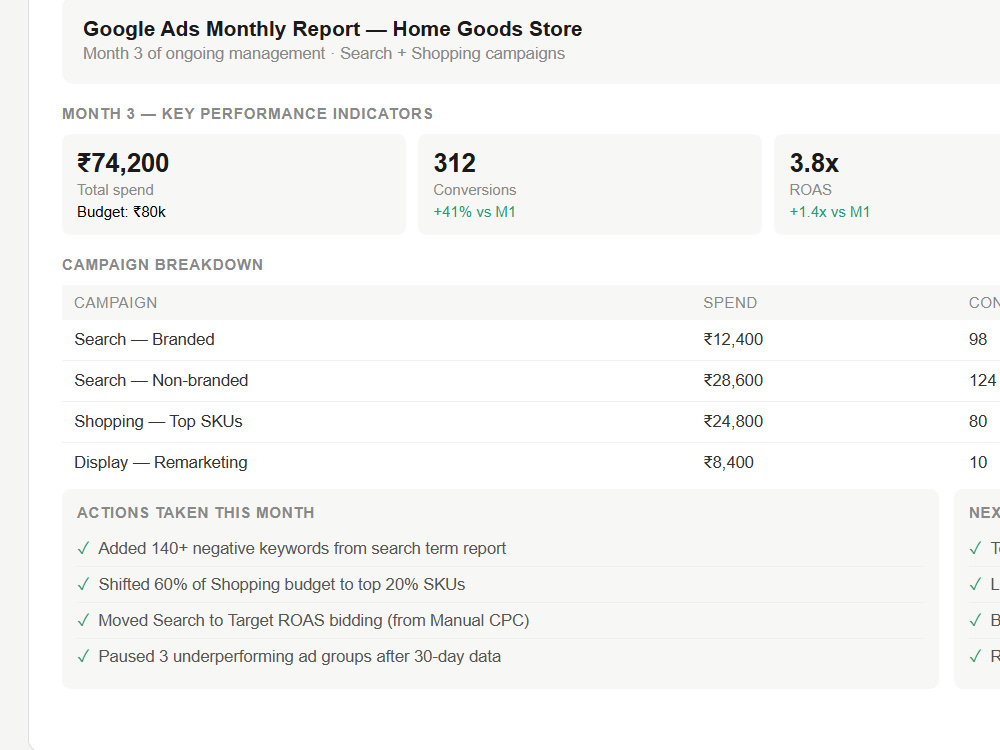Click the 3.8x ROAS KPI card
This screenshot has height=750, width=1000.
[x=887, y=184]
